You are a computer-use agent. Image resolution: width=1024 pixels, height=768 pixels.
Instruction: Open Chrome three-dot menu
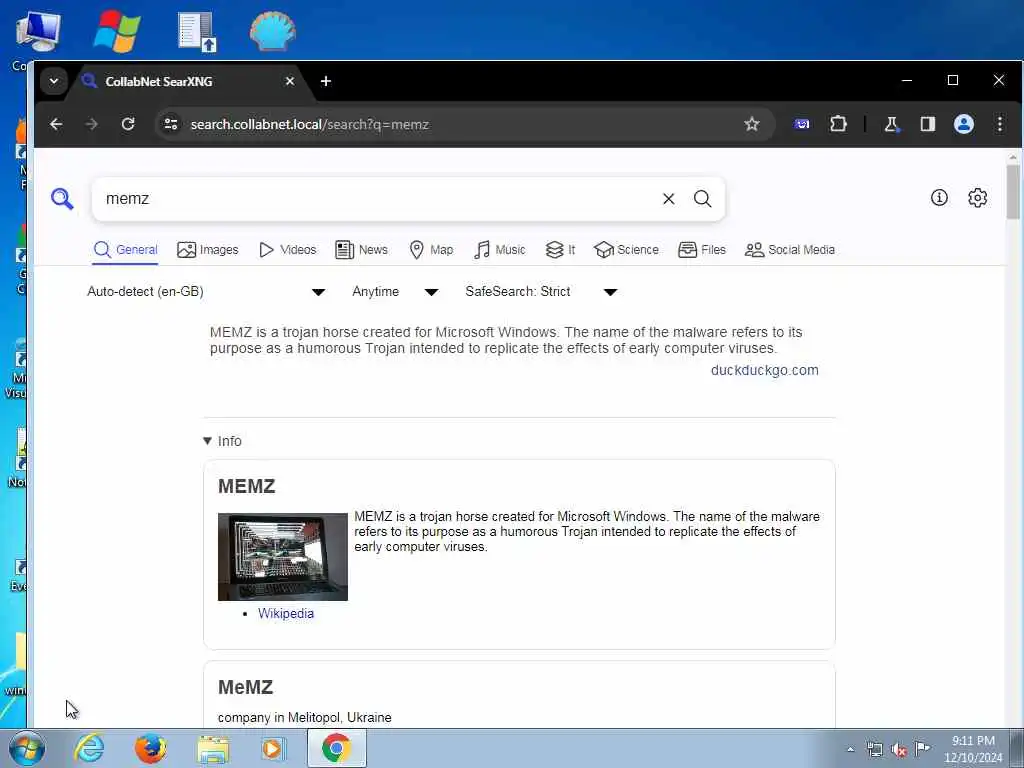[1000, 124]
